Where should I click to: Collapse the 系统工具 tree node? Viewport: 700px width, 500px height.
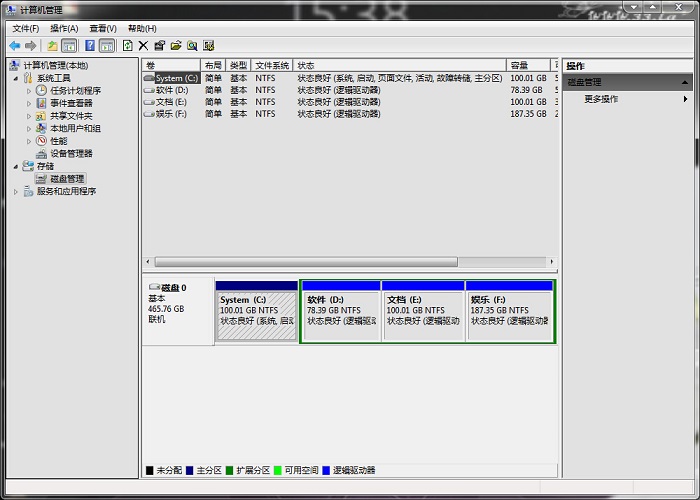(x=15, y=78)
